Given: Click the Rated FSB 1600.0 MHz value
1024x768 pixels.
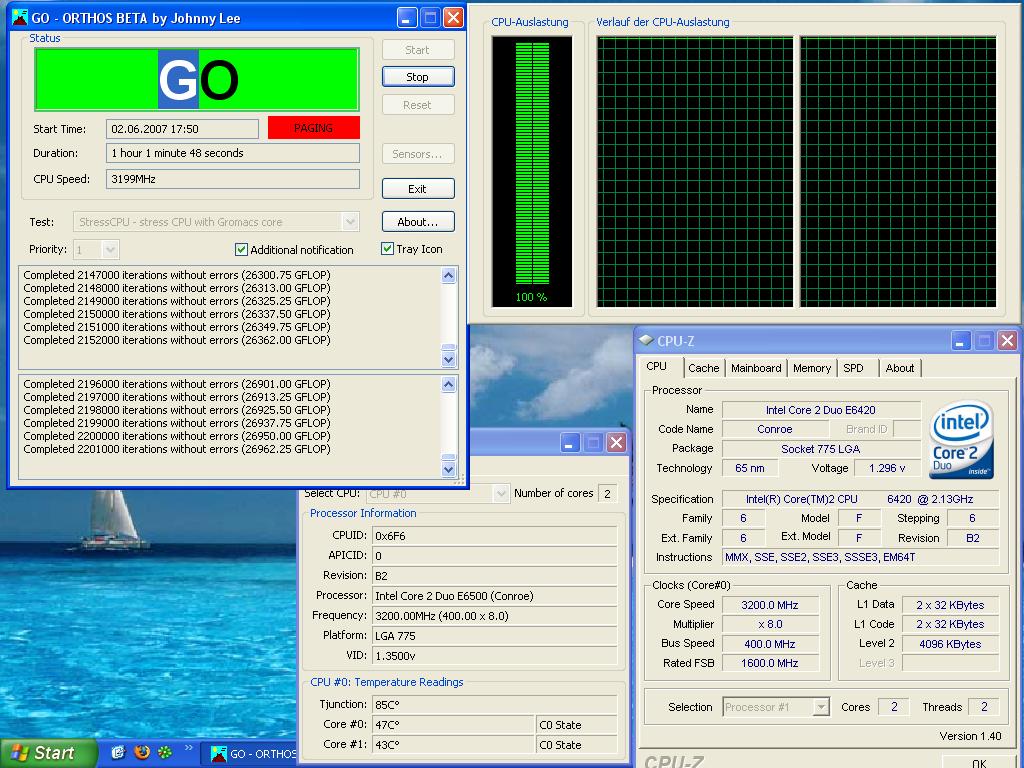Looking at the screenshot, I should pyautogui.click(x=770, y=664).
